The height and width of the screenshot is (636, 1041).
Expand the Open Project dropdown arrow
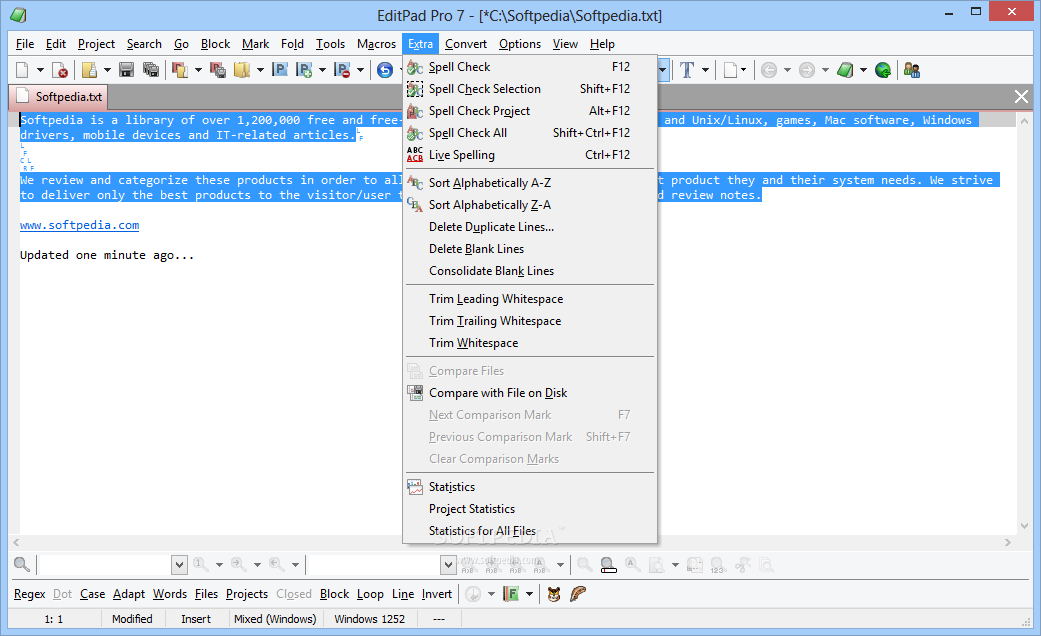click(198, 70)
